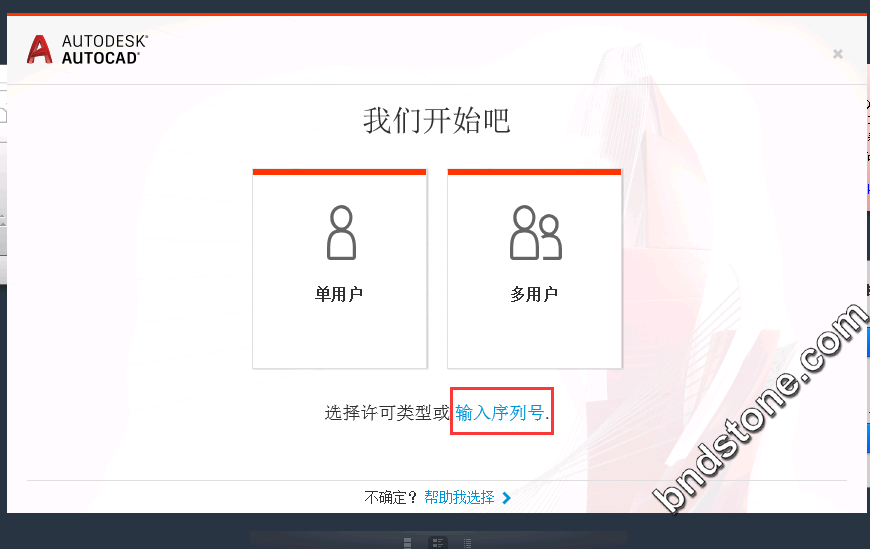Select the compact list view icon
Screen dimensions: 870x549
[467, 542]
